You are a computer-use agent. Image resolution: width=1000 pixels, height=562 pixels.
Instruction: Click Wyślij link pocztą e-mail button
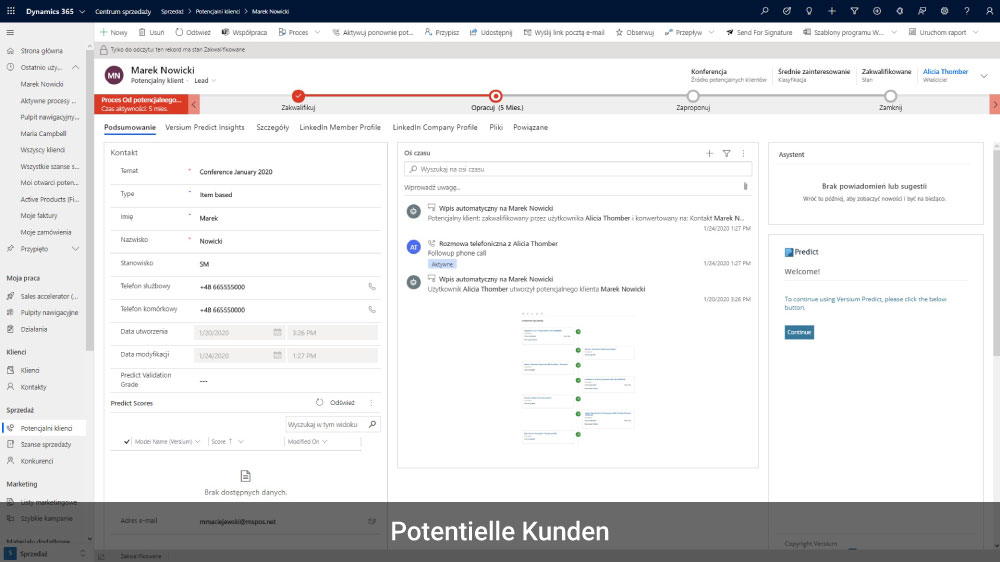pos(564,33)
